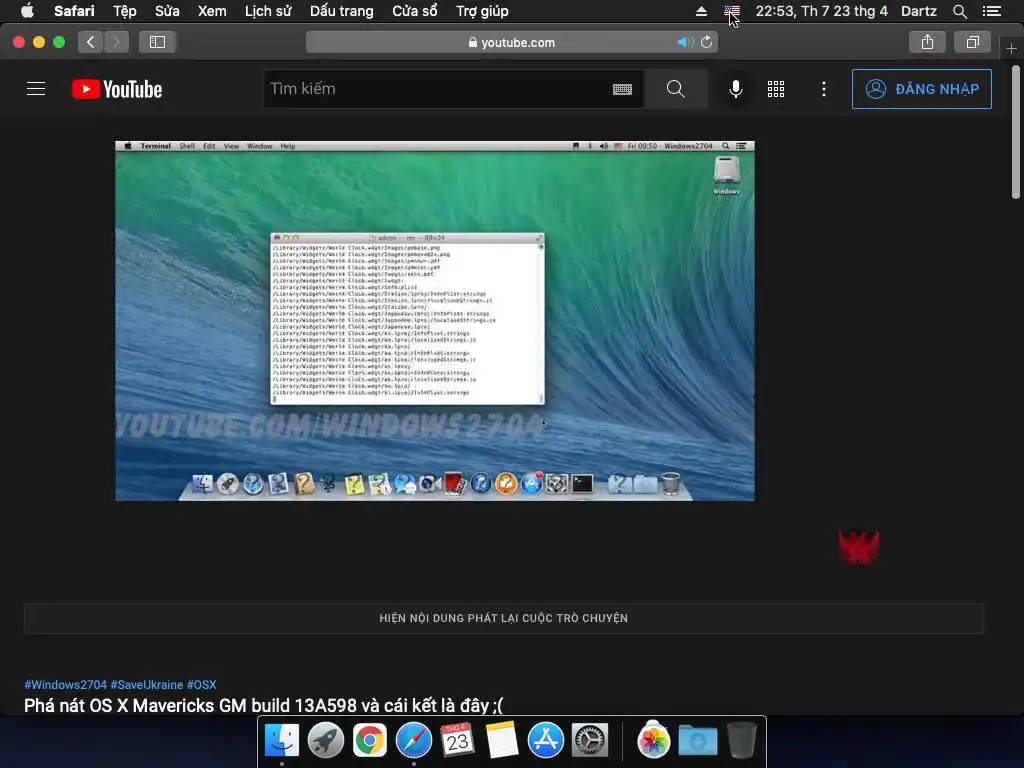
Task: Open the YouTube apps grid
Action: [776, 89]
